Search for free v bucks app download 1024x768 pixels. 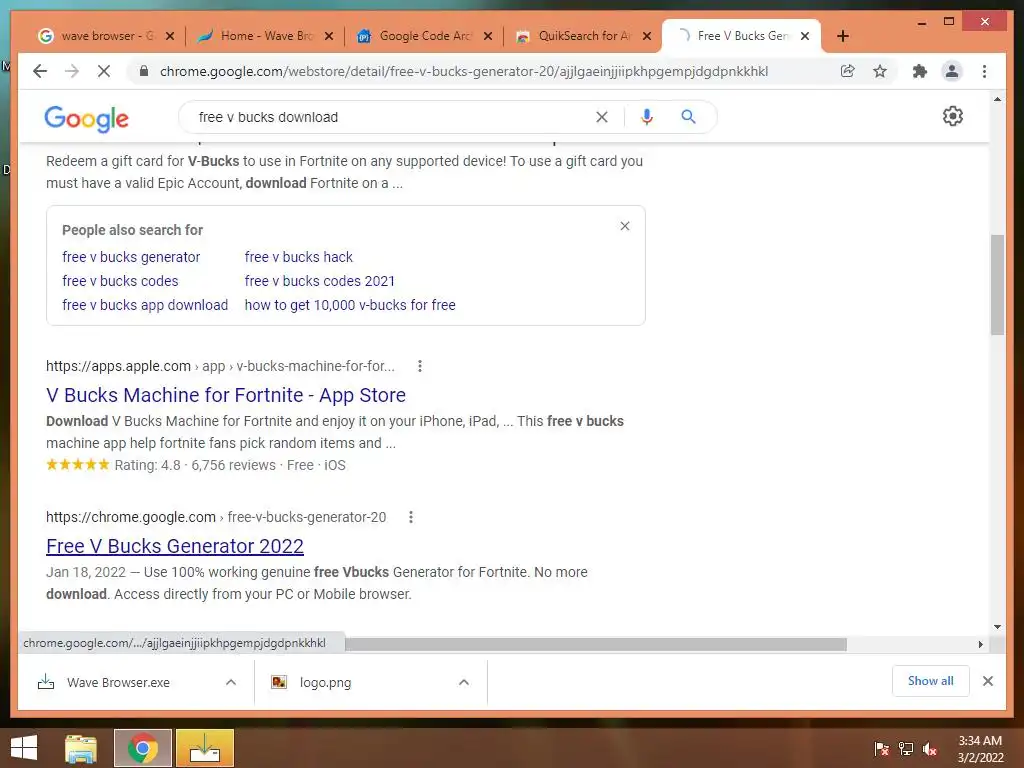145,305
